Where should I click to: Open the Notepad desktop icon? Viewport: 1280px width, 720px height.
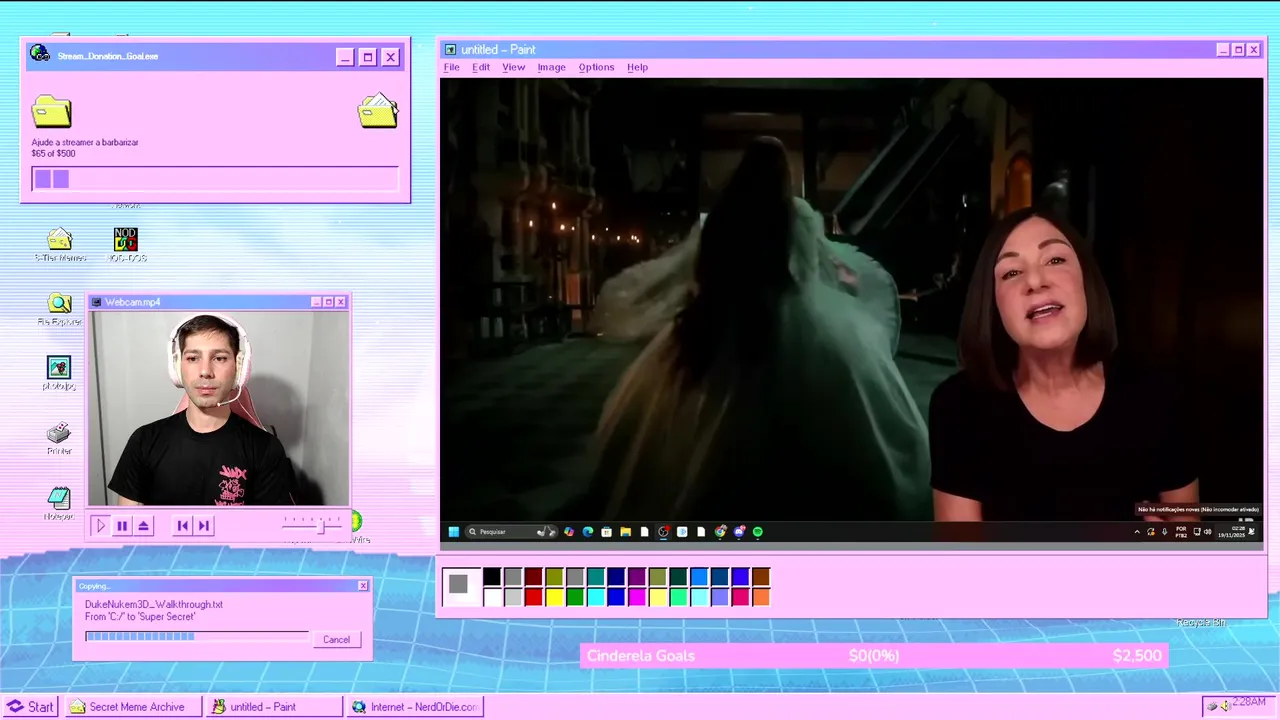59,503
